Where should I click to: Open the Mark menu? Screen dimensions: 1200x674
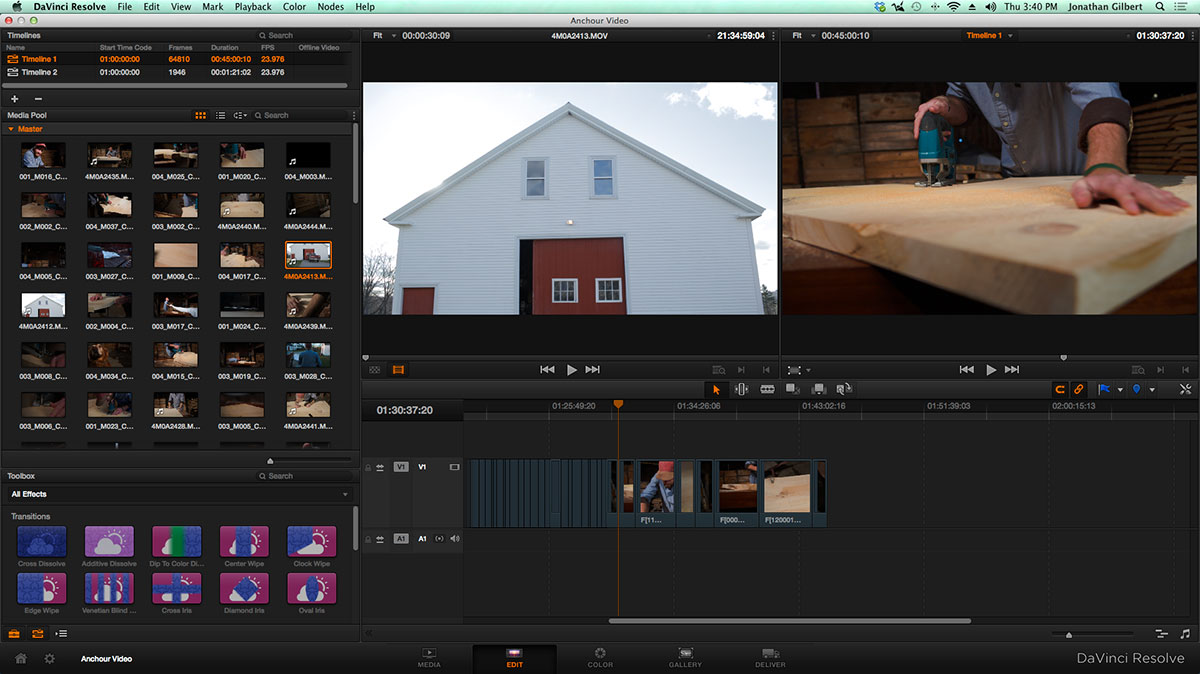212,7
